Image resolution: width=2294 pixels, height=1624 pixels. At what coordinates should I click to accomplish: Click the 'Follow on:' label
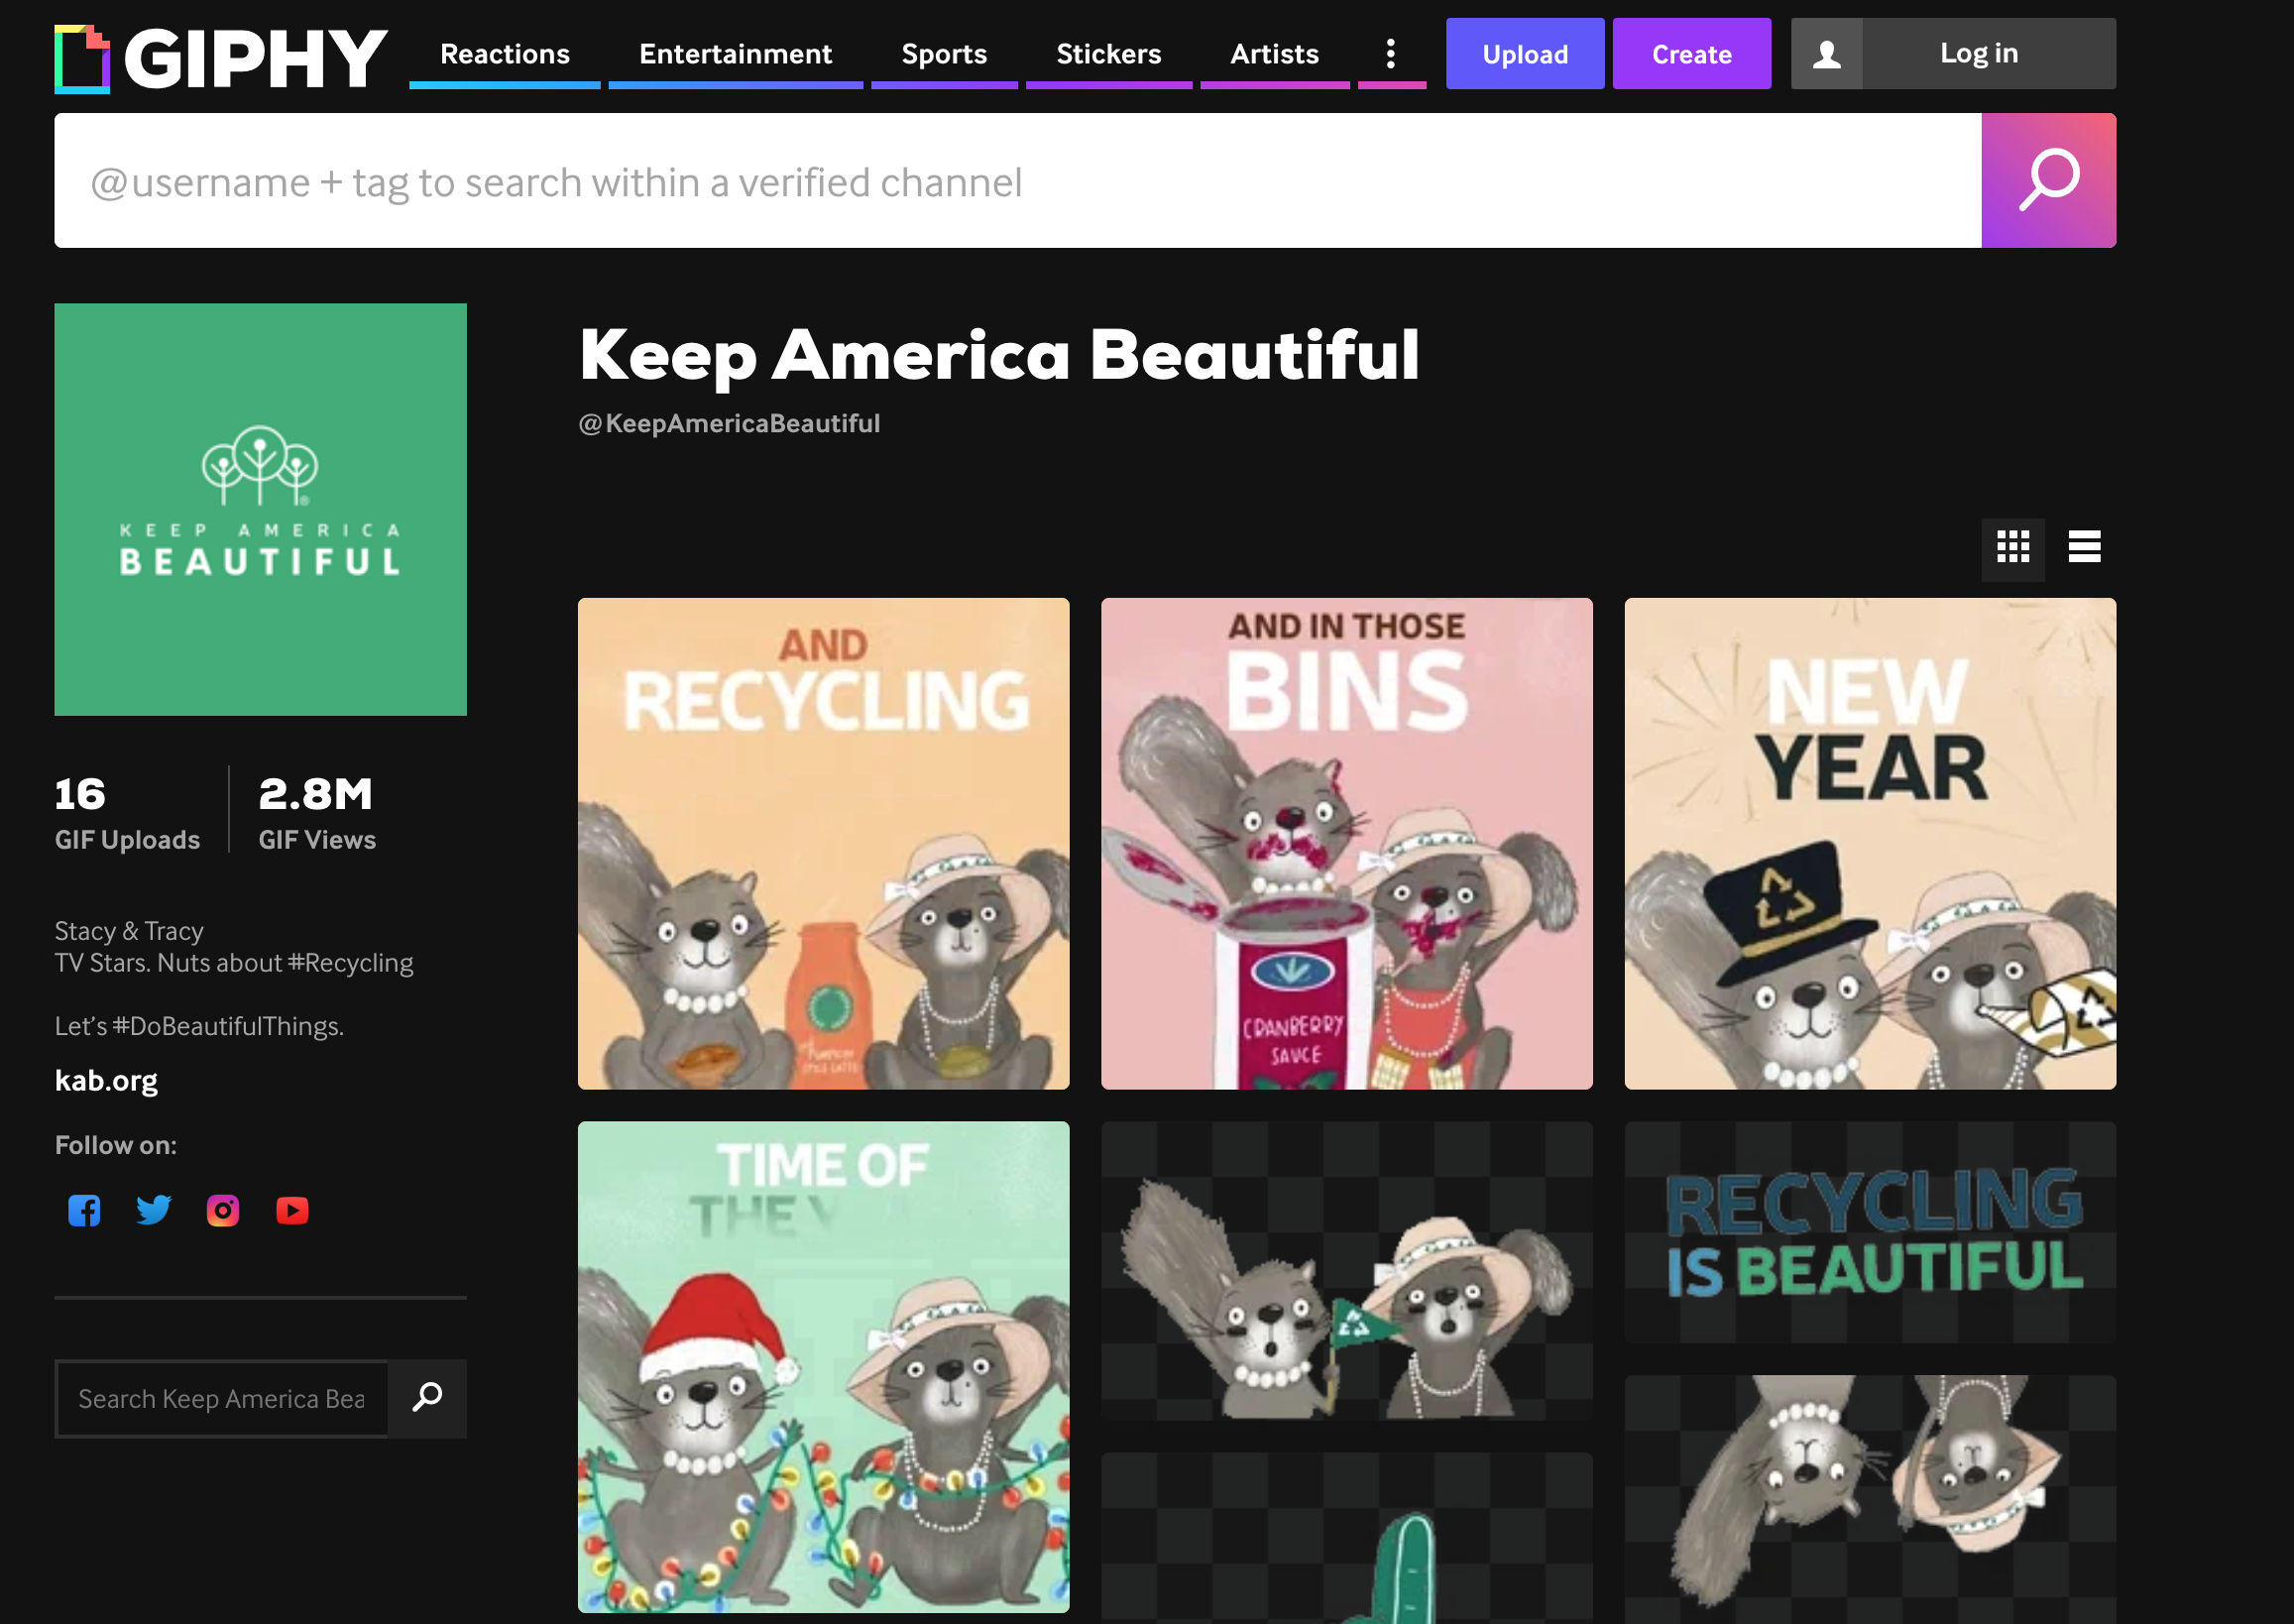115,1145
